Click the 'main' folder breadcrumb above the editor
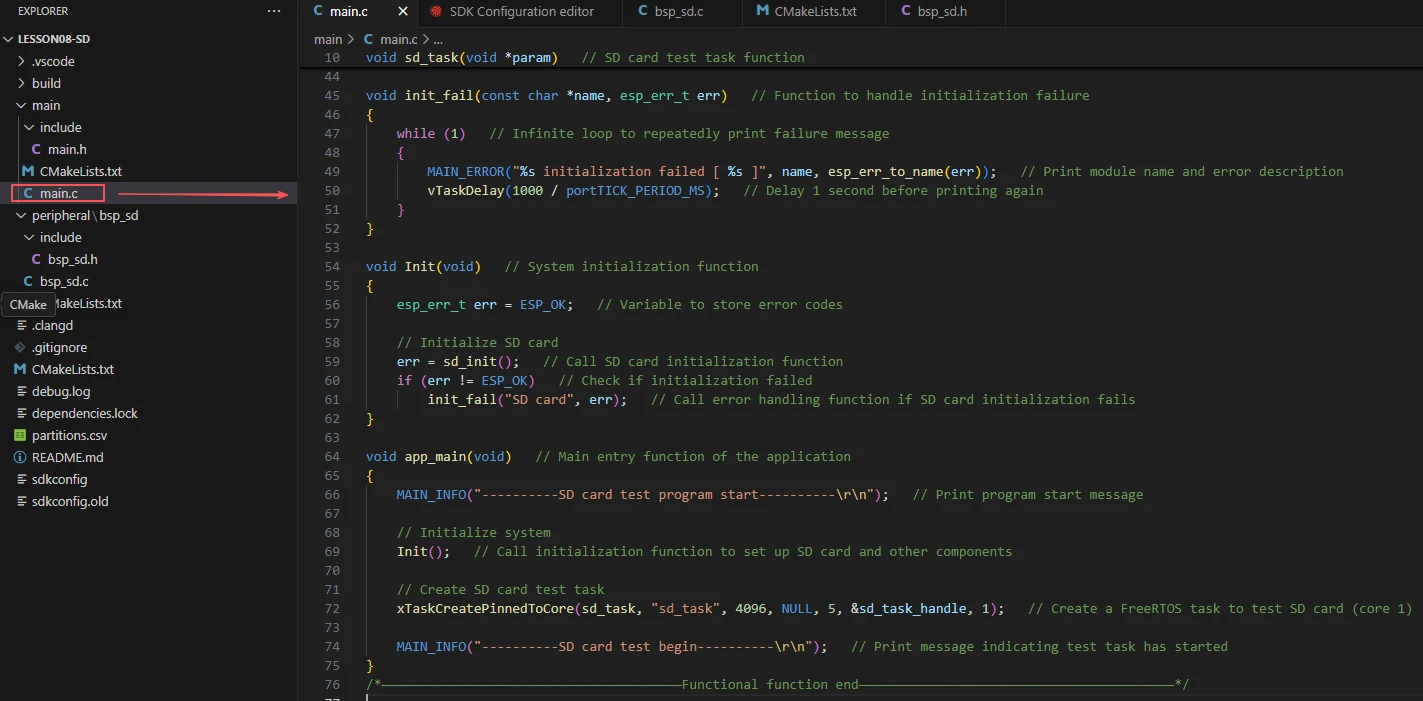1423x701 pixels. (x=327, y=40)
